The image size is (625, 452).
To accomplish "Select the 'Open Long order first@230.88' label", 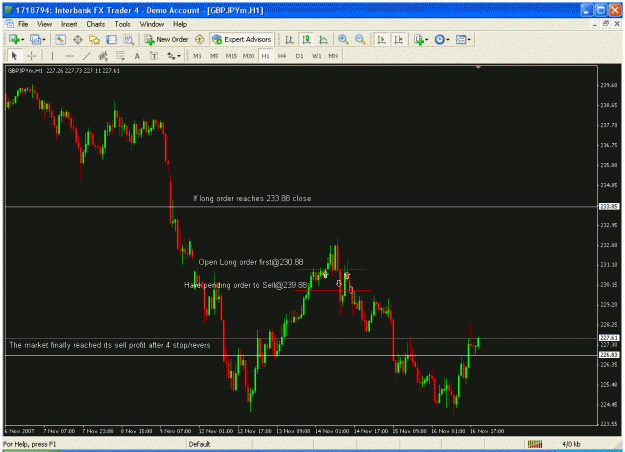I will click(x=251, y=262).
